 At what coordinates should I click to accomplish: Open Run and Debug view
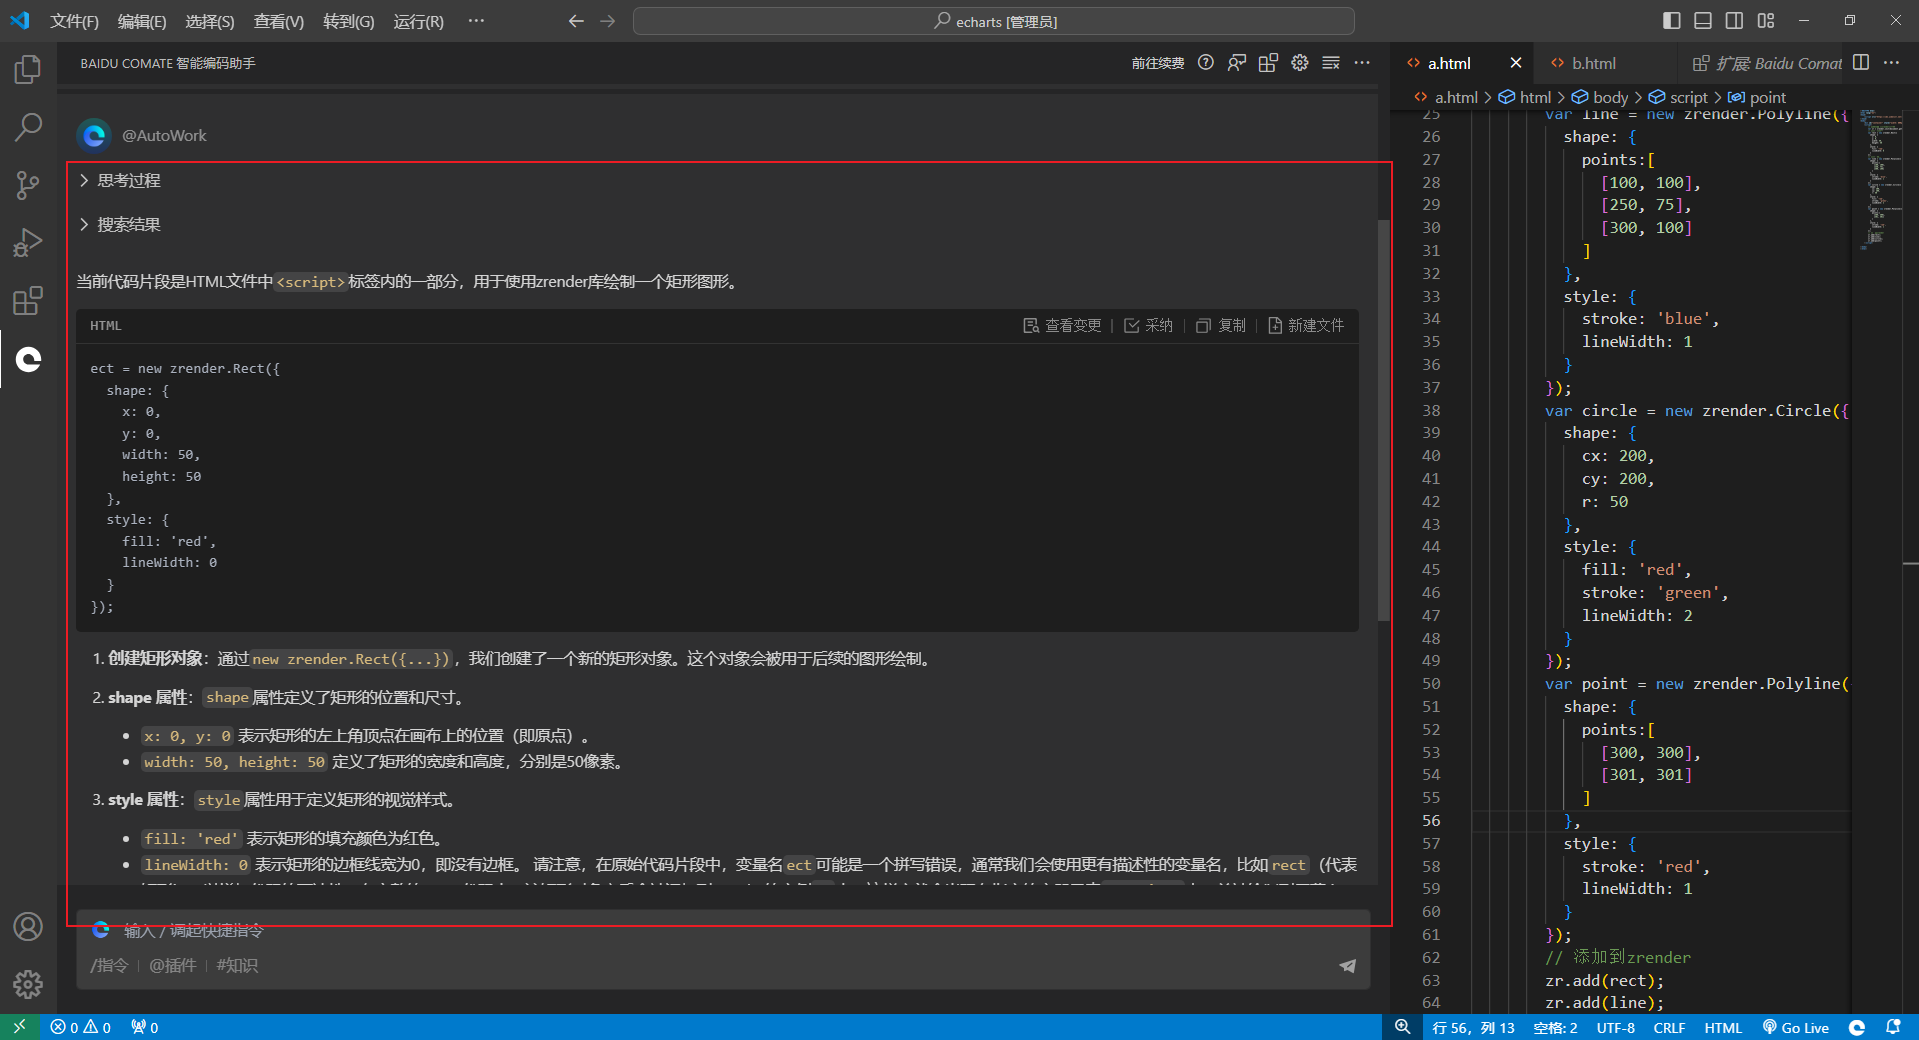pyautogui.click(x=28, y=243)
